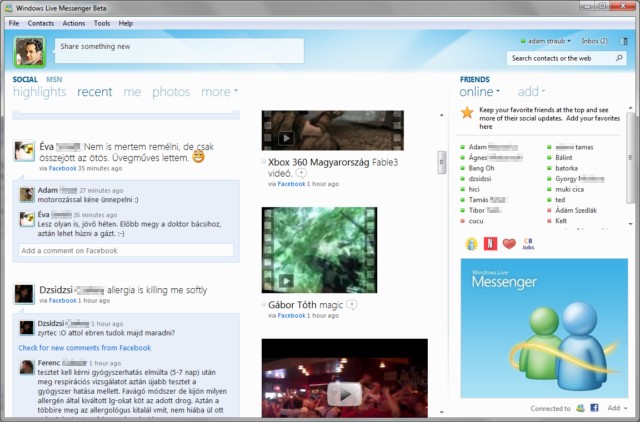The image size is (640, 422).
Task: Click Dzsidzsi's avatar on allergia post
Action: click(24, 294)
